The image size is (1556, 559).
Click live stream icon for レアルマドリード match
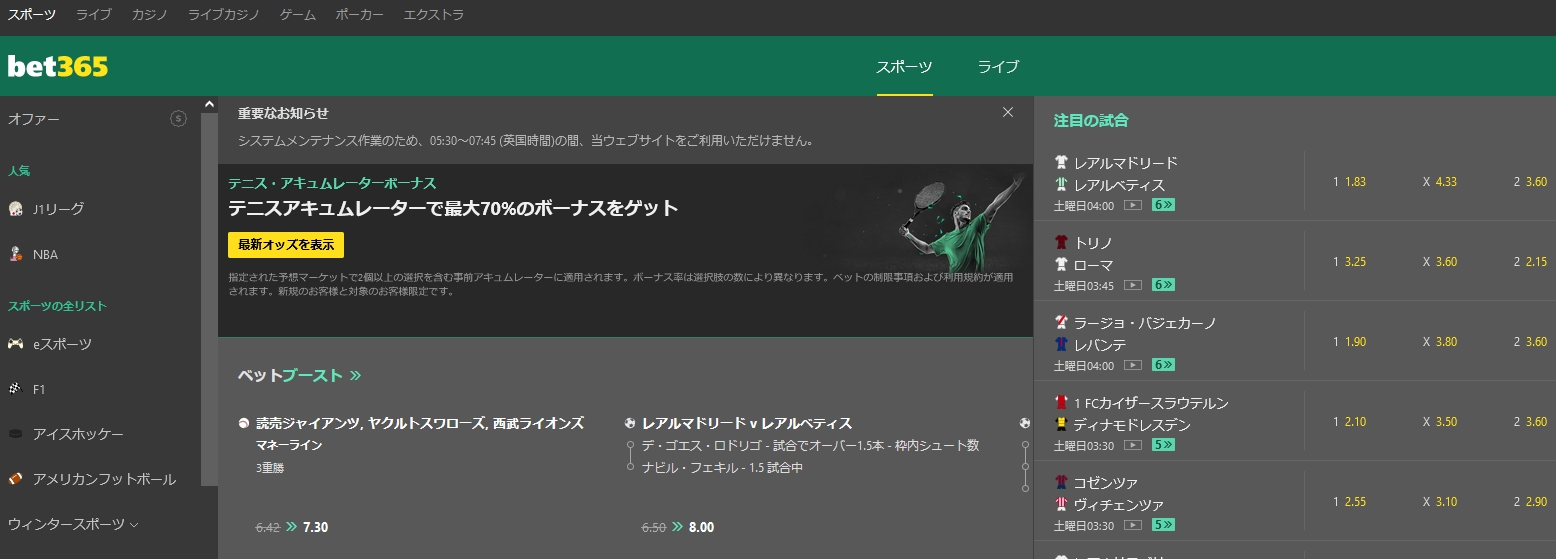coord(1133,205)
